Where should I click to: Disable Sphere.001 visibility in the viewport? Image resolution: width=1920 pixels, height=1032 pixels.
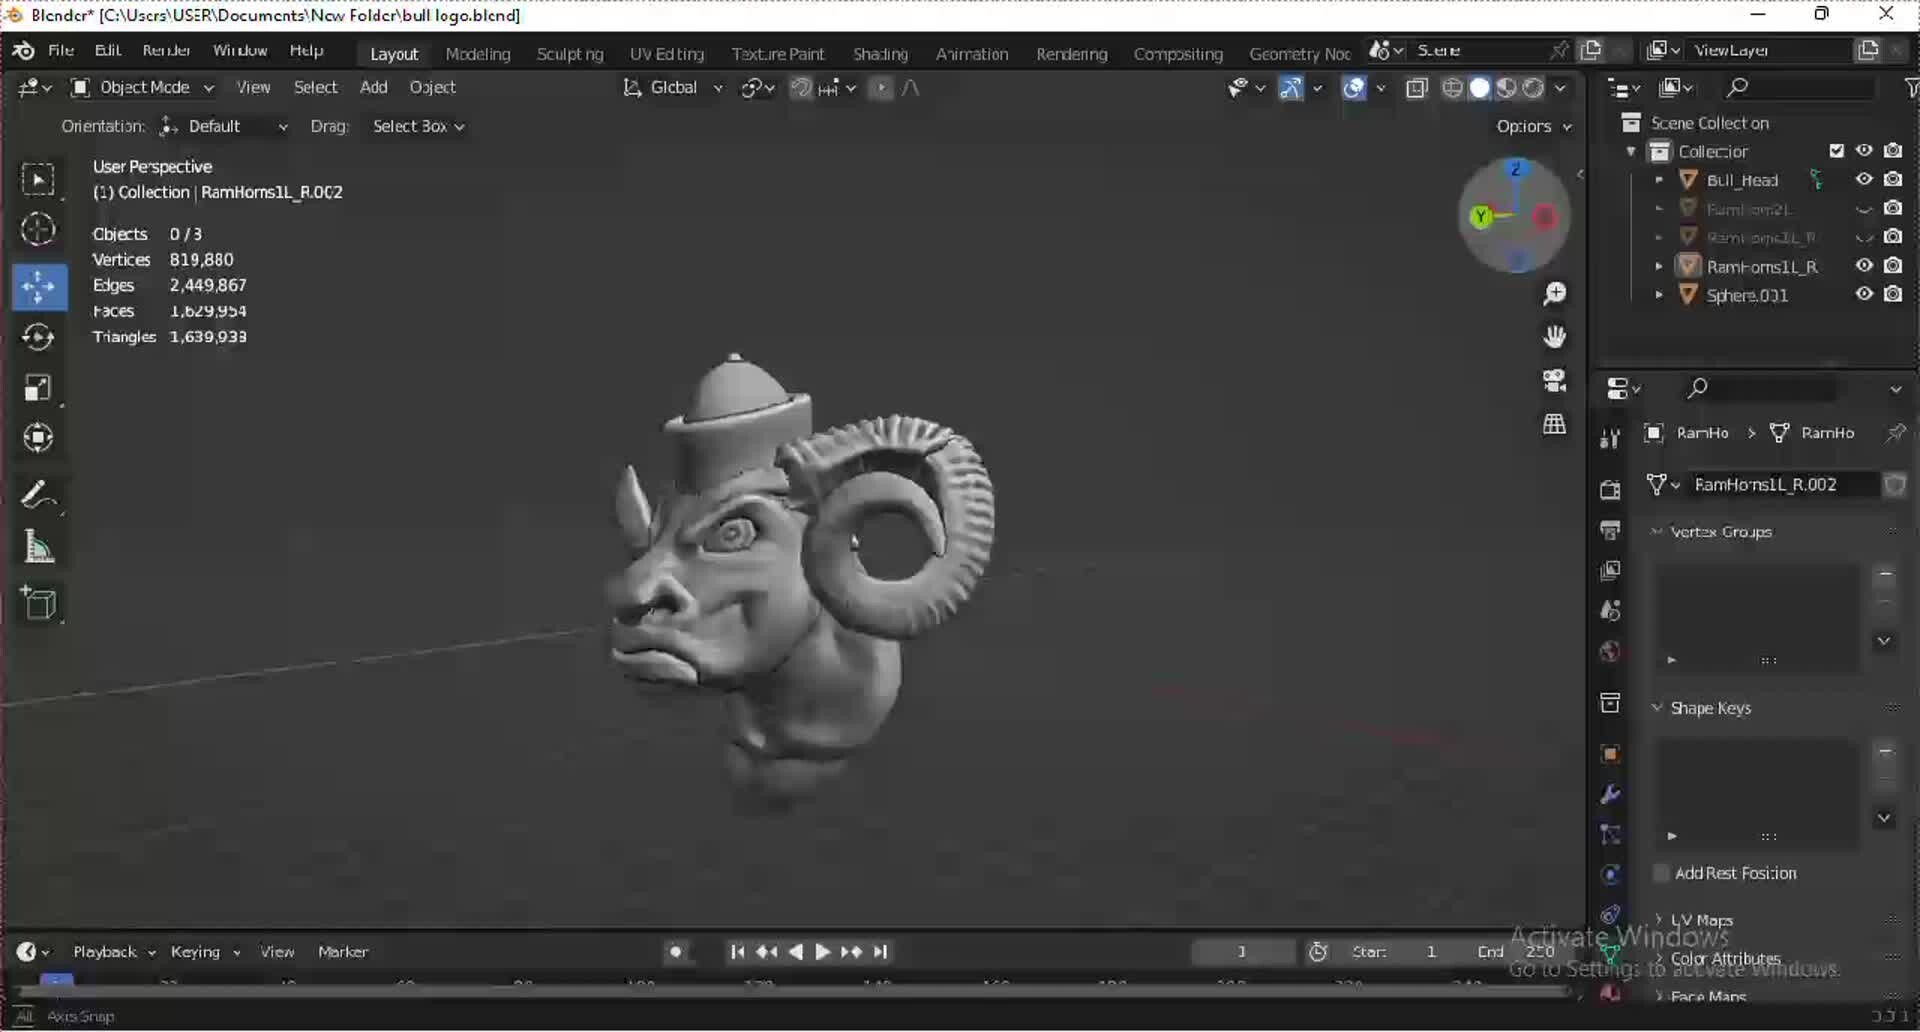(x=1864, y=294)
